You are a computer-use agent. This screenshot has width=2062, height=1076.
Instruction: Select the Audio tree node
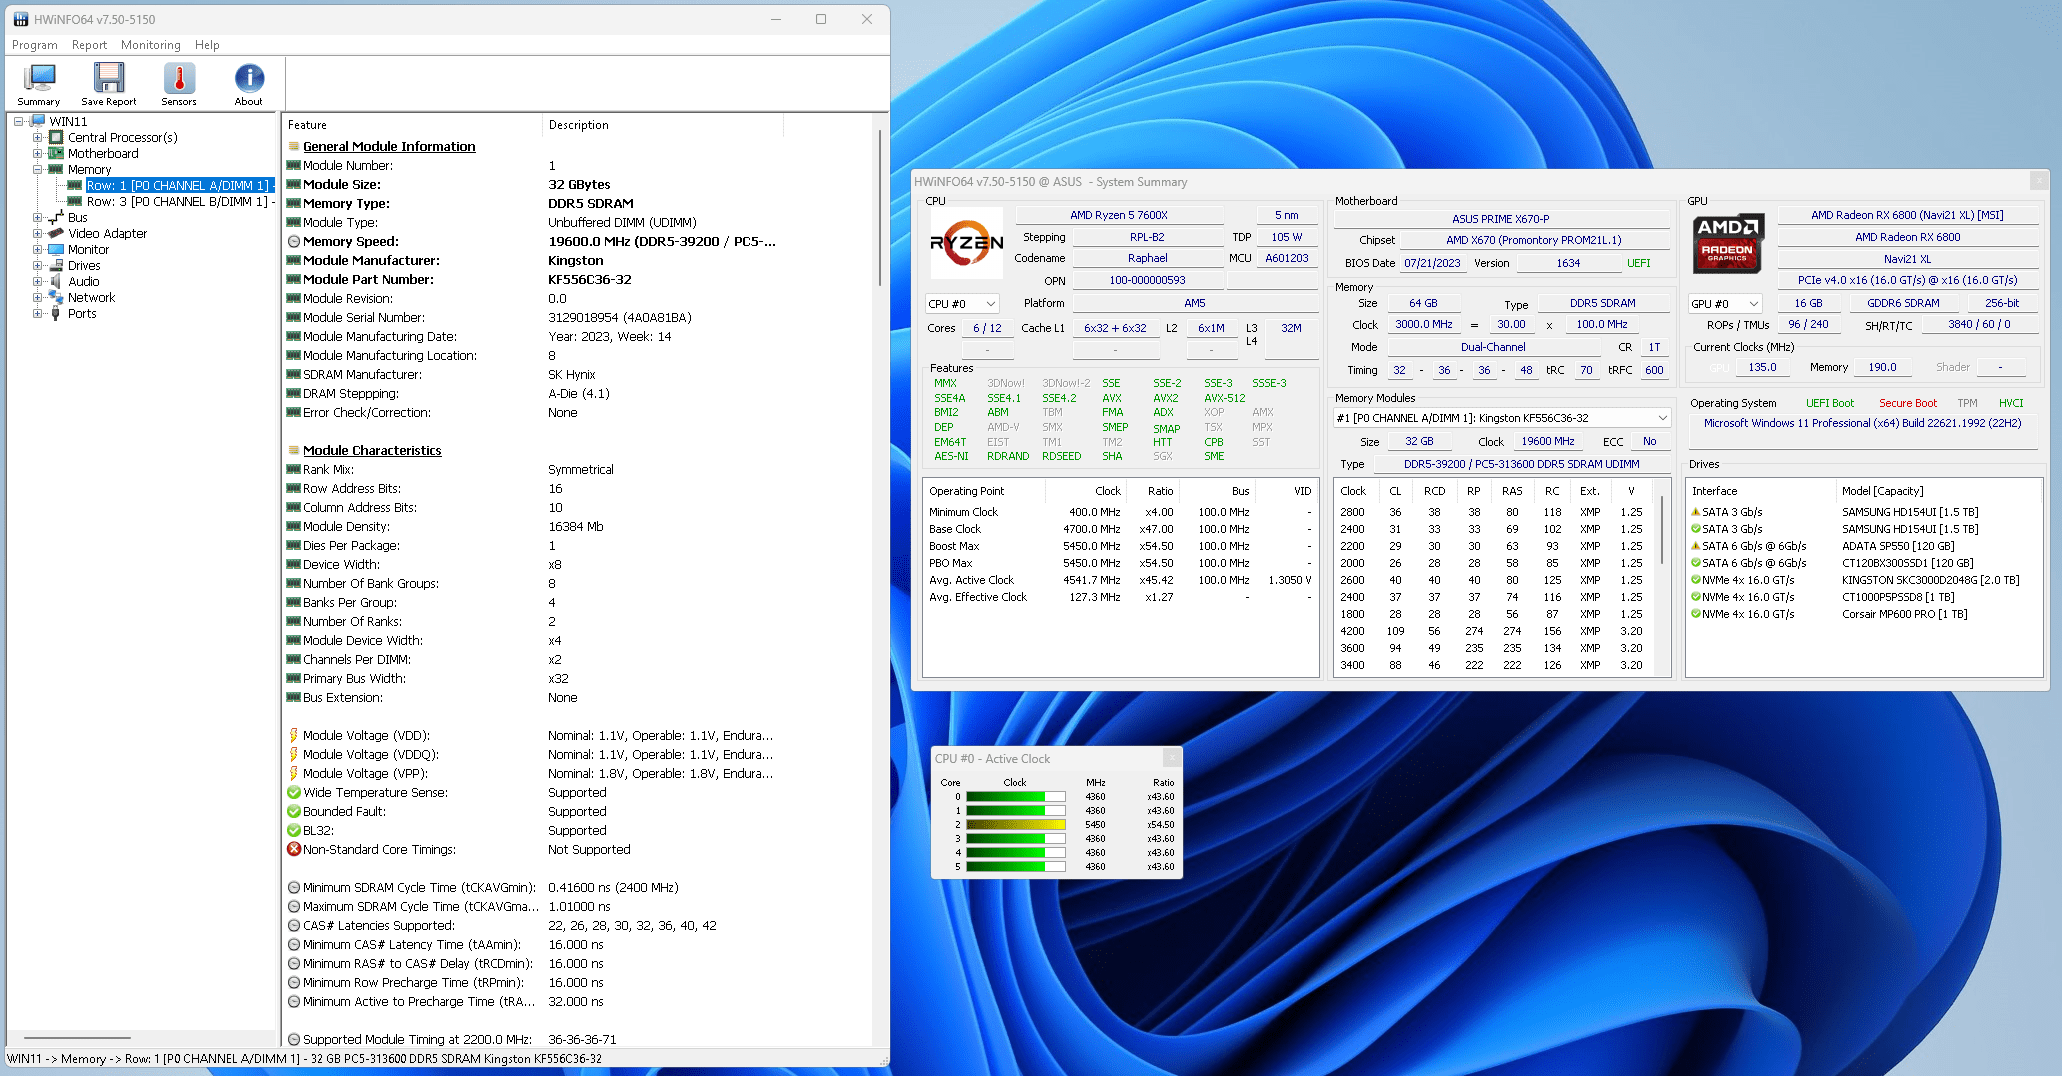pyautogui.click(x=83, y=281)
